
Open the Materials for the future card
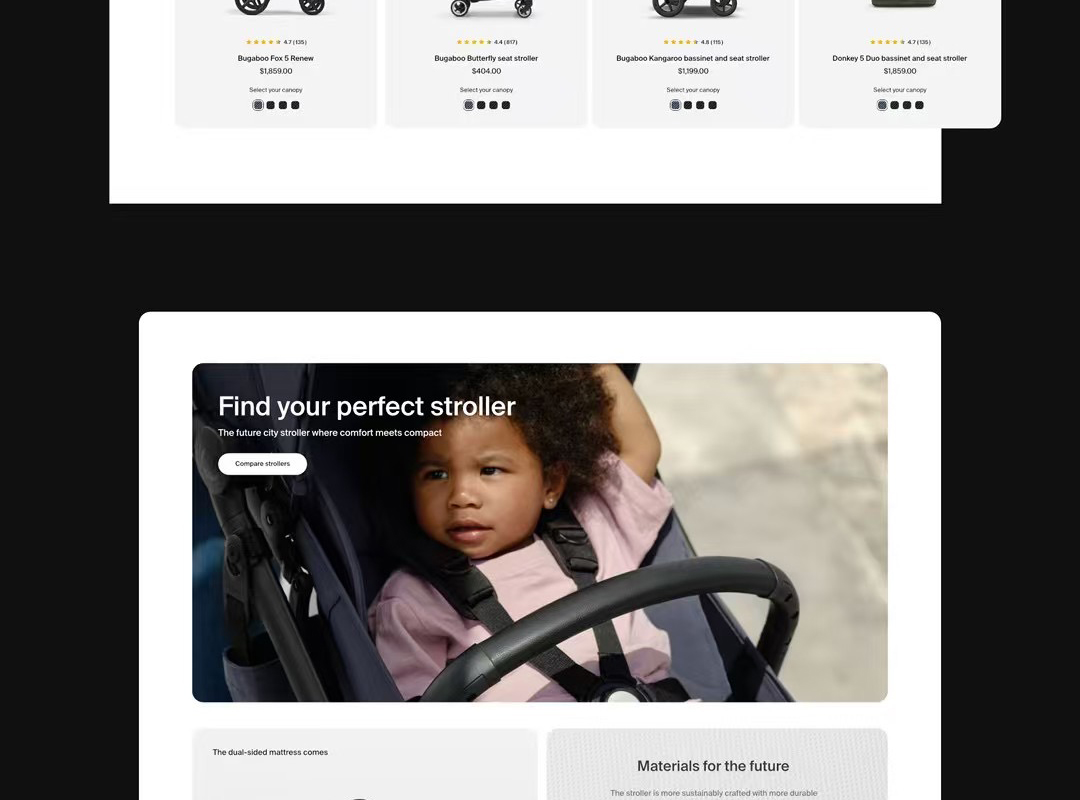[717, 764]
